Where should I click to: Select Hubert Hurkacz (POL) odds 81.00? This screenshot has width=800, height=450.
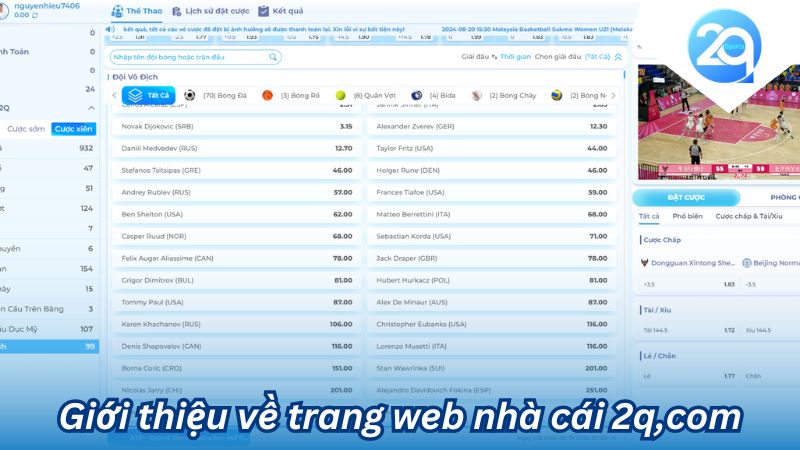click(x=492, y=280)
